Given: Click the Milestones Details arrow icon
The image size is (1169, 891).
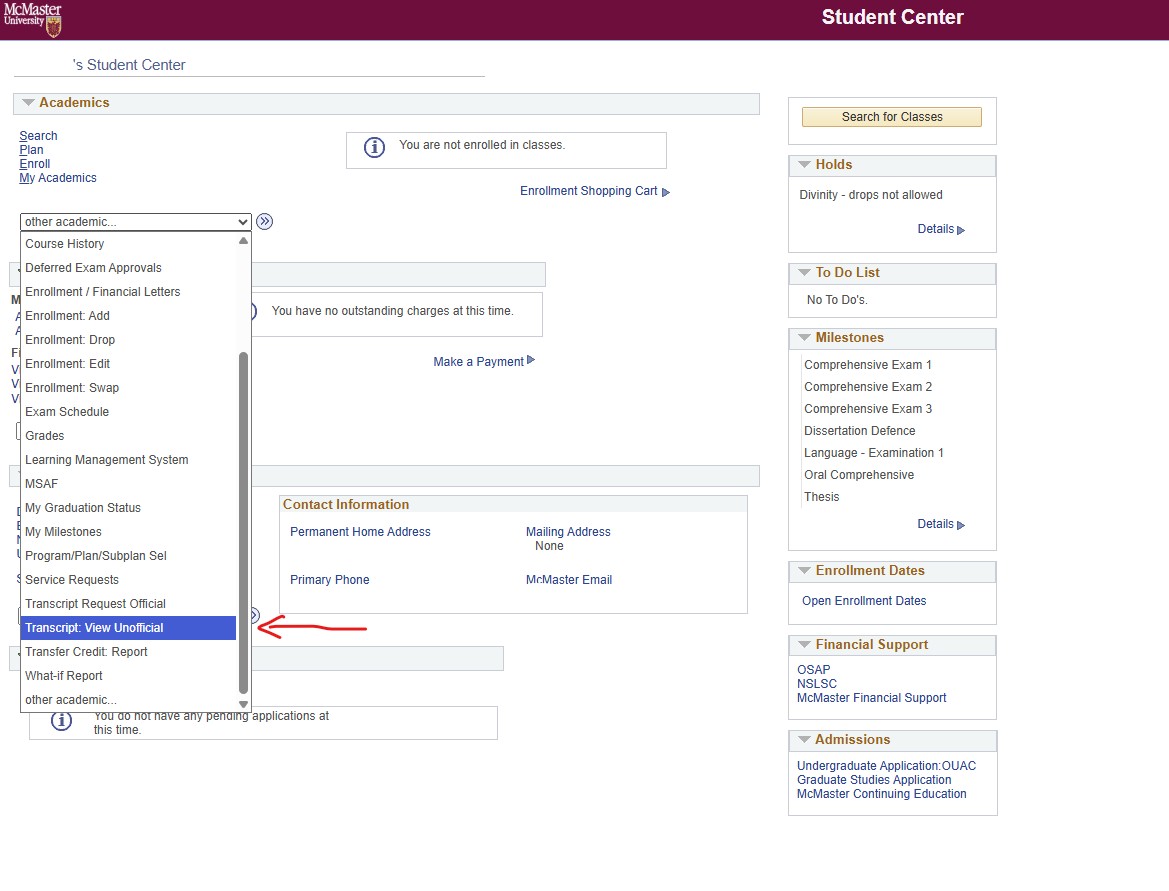Looking at the screenshot, I should coord(961,526).
